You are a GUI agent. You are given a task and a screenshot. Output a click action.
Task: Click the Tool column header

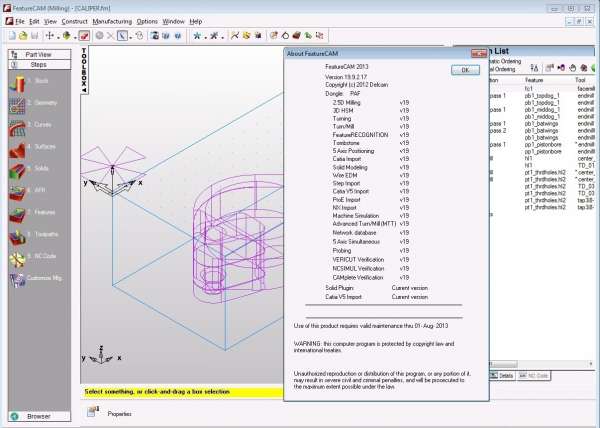pos(580,80)
